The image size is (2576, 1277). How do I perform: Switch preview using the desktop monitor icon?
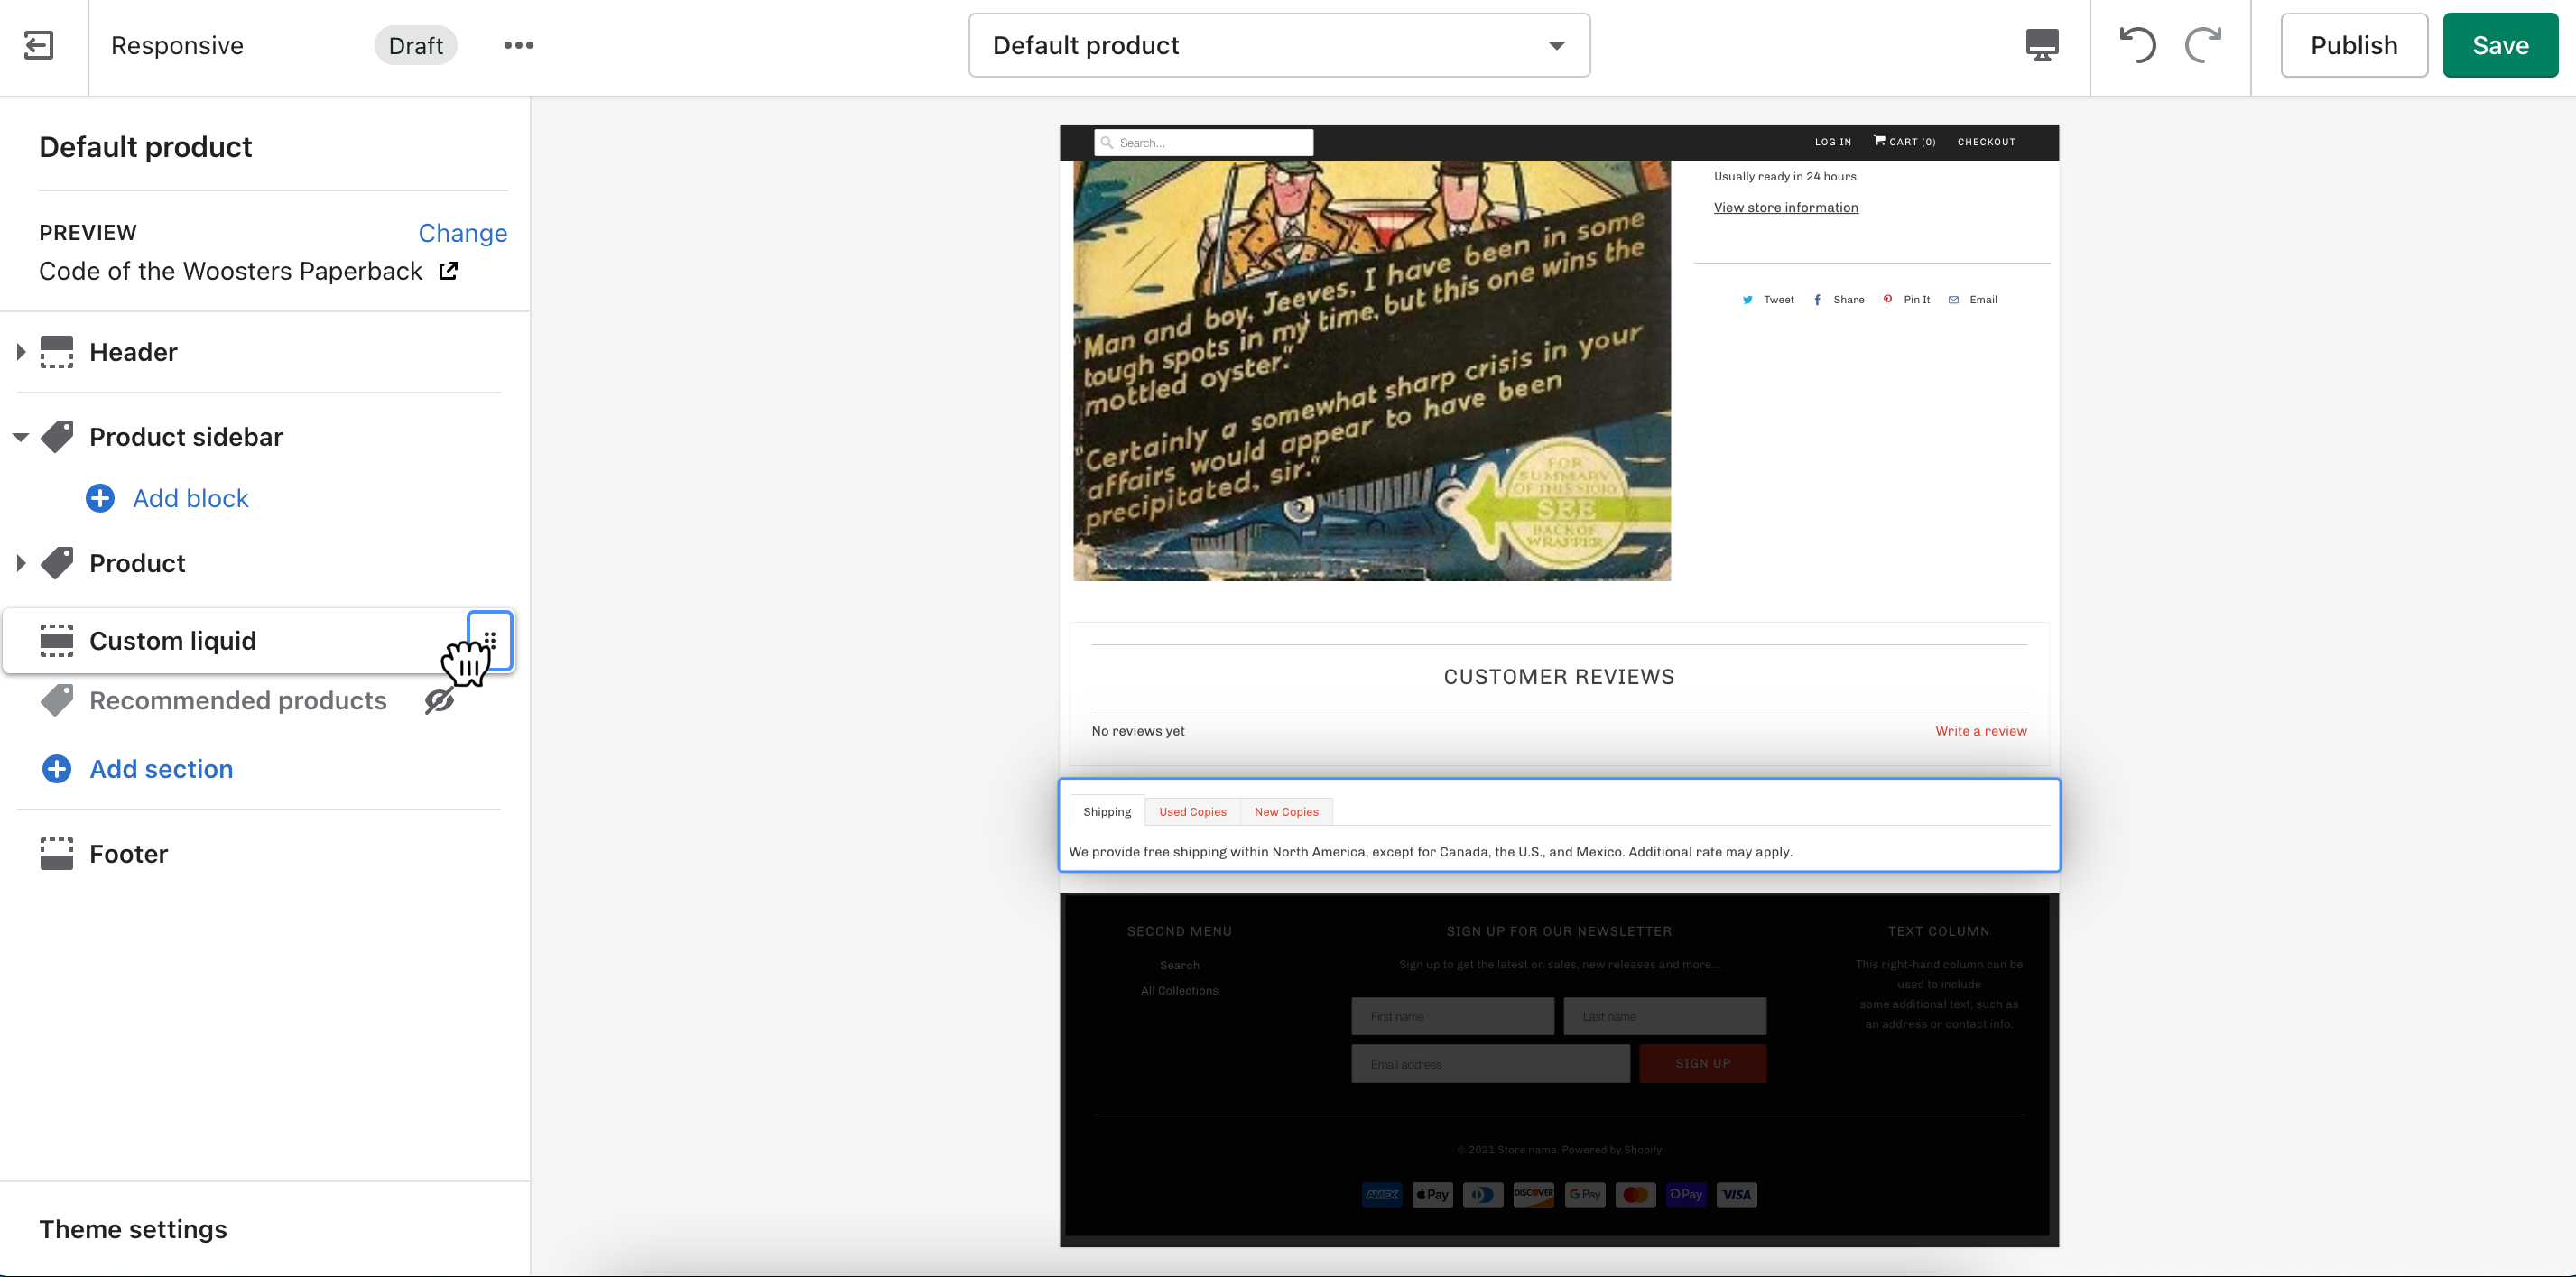click(2041, 45)
